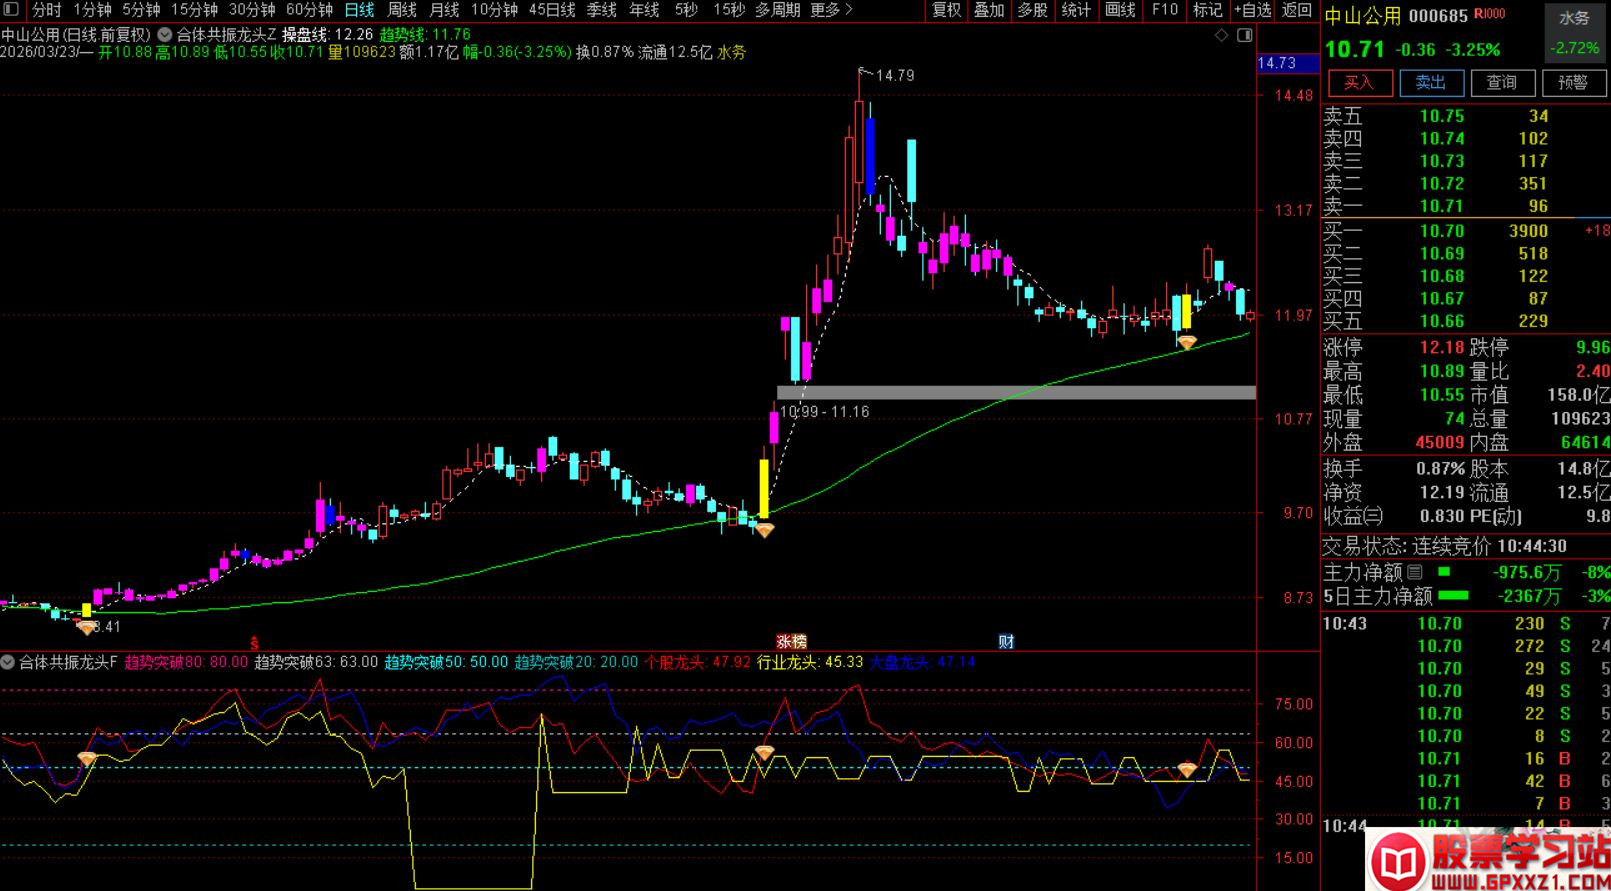Screen dimensions: 1611x891
Task: Click the diamond icon above the chart
Action: 1221,35
